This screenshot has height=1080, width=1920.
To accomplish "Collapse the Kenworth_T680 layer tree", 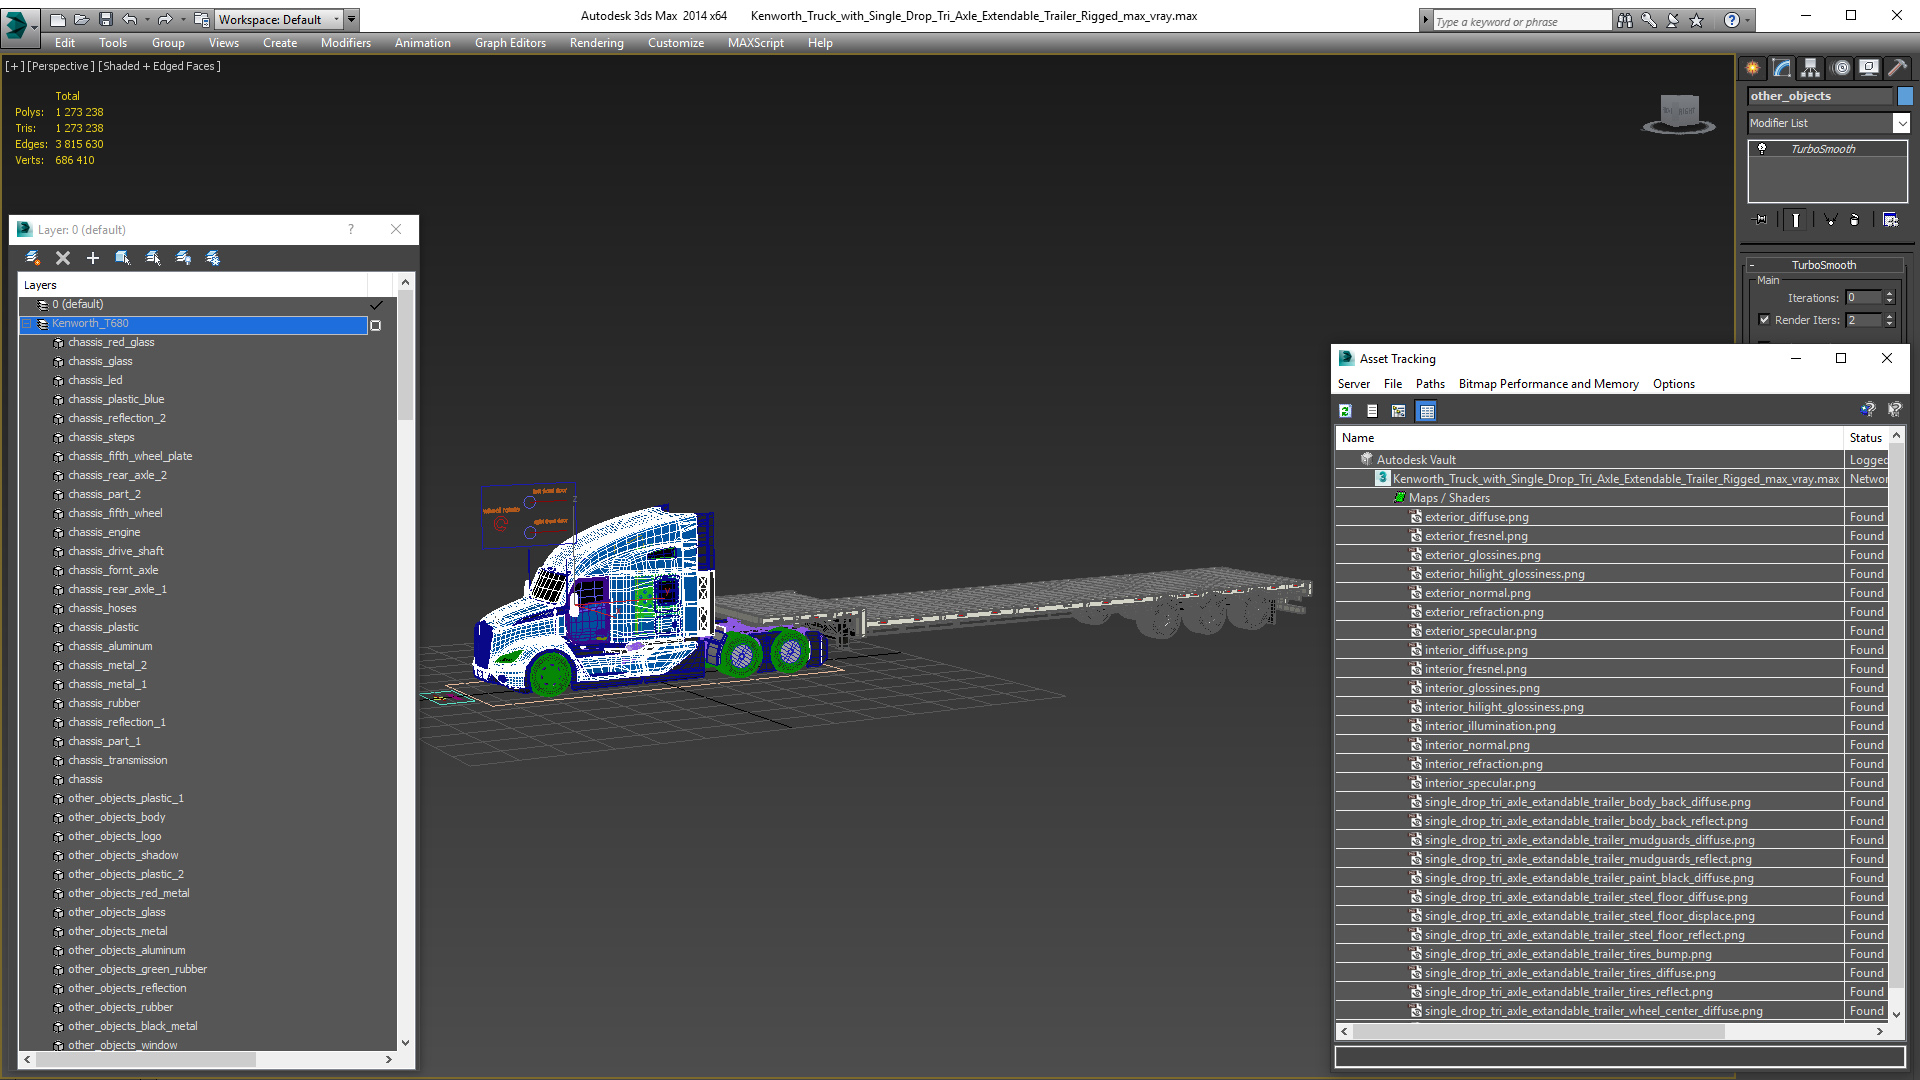I will 27,324.
